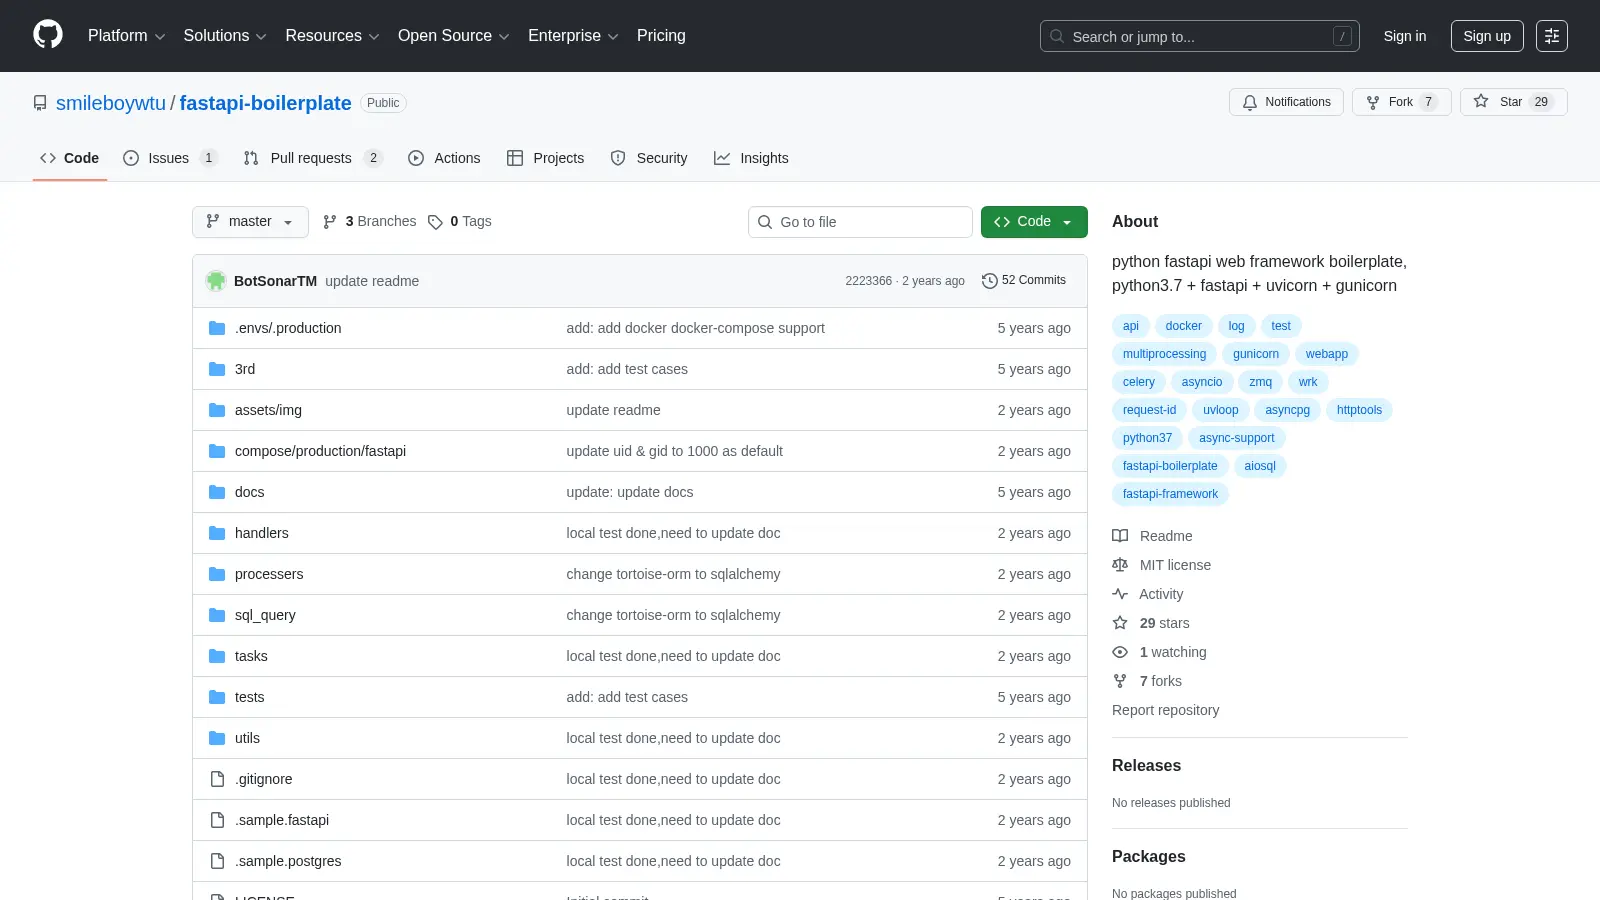Click the gunicorn topic tag
The image size is (1600, 900).
pos(1256,354)
